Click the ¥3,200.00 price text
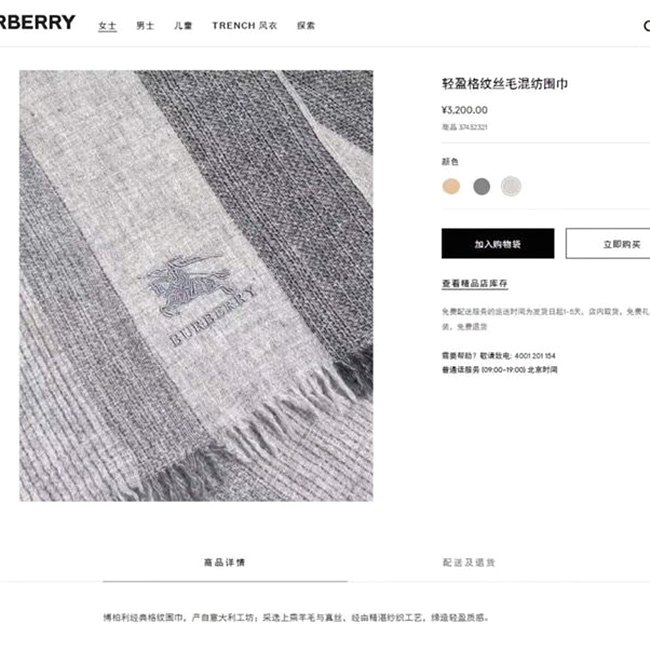Image resolution: width=650 pixels, height=650 pixels. point(464,110)
